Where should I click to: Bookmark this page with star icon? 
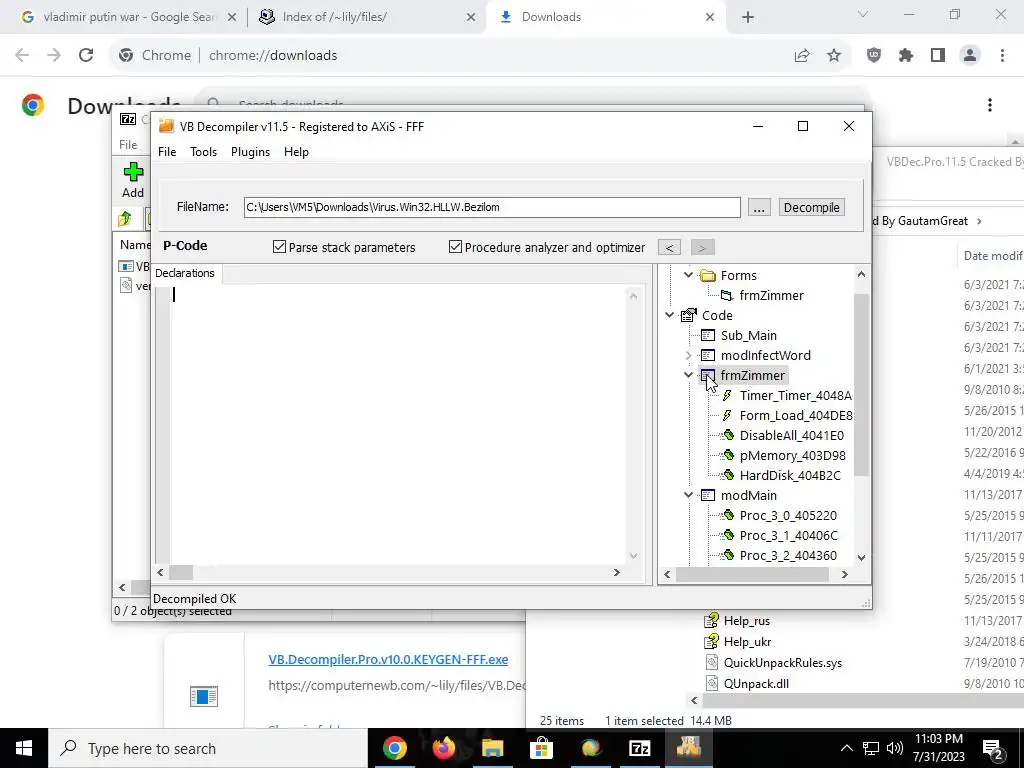coord(834,56)
